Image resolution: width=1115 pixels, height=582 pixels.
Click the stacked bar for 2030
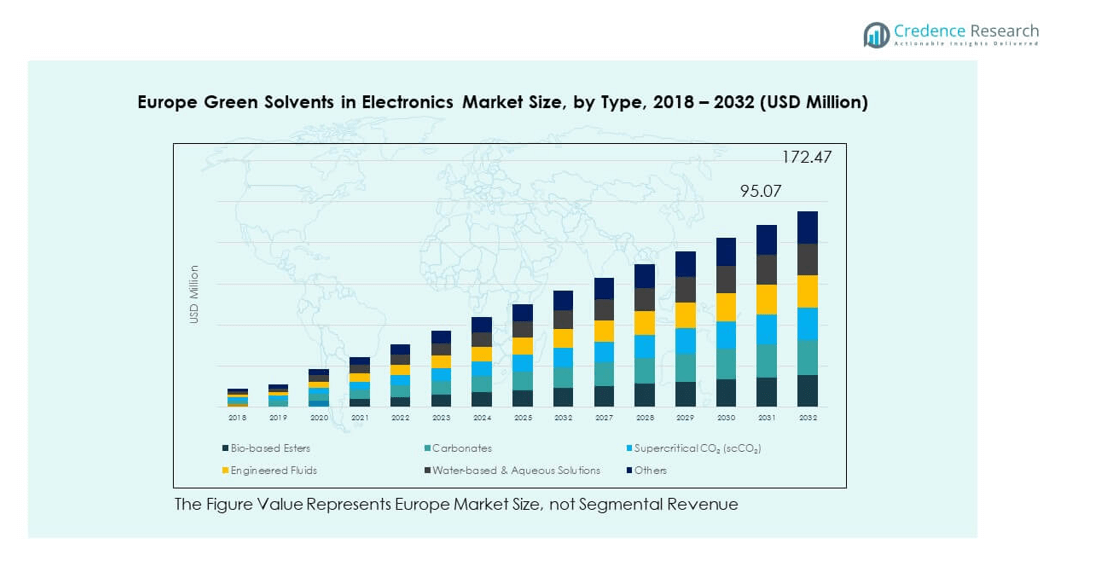[726, 322]
